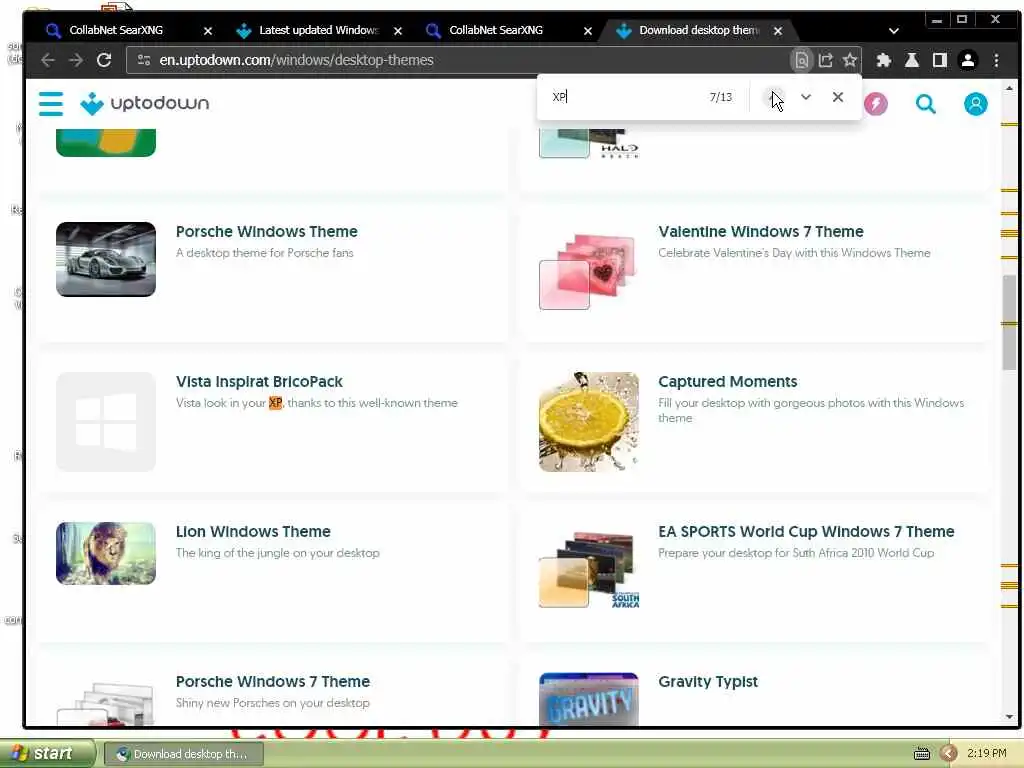This screenshot has height=768, width=1024.
Task: Select Download desktop th... taskbar button
Action: point(184,754)
